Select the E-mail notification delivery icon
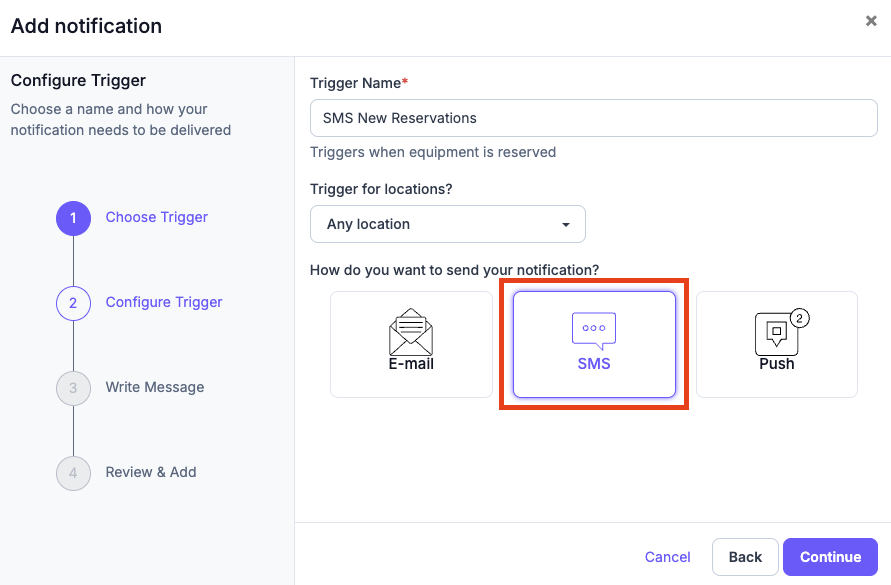 click(410, 344)
